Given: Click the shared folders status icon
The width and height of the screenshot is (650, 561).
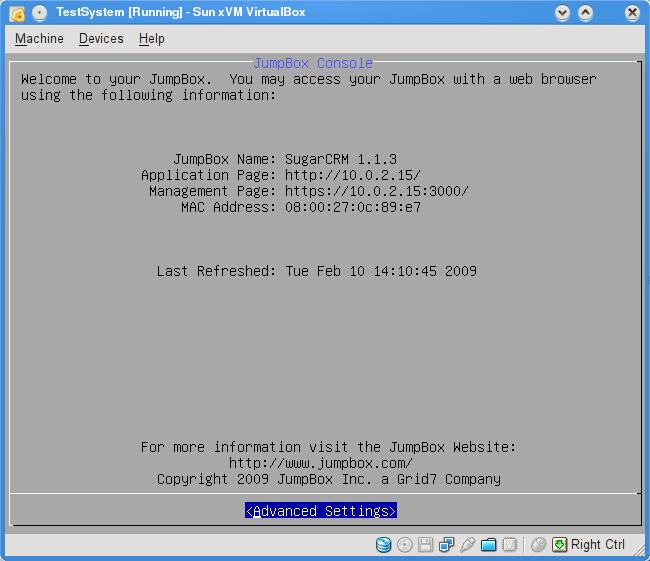Looking at the screenshot, I should 488,544.
